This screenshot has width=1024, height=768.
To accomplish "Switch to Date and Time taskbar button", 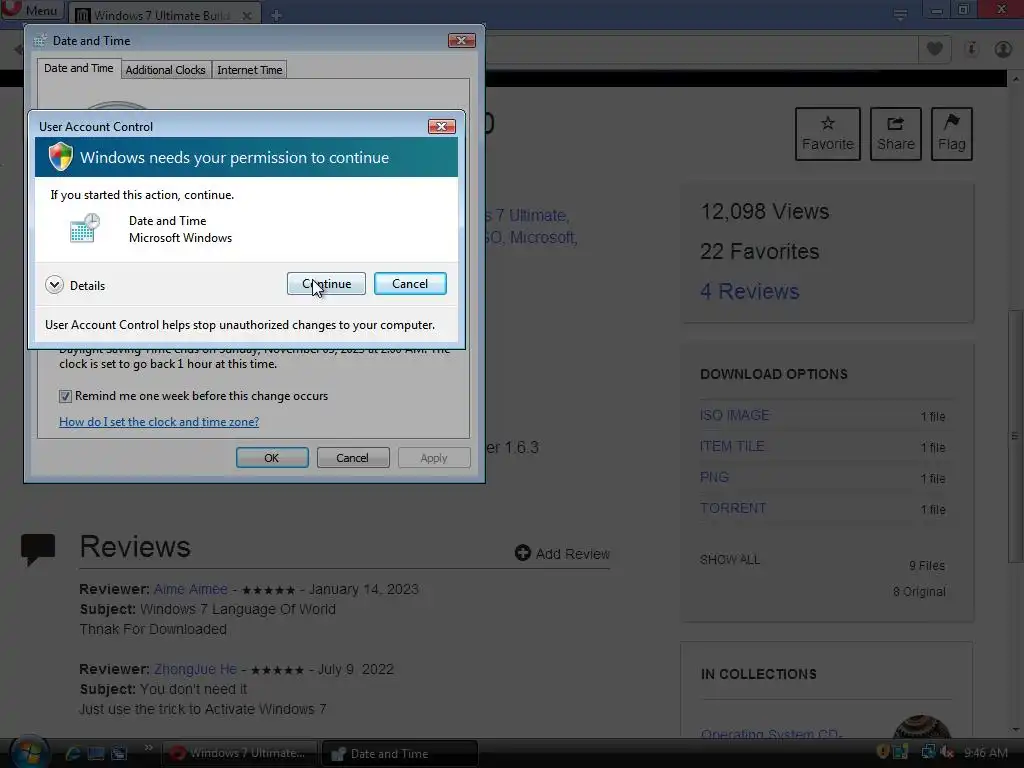I will [400, 753].
